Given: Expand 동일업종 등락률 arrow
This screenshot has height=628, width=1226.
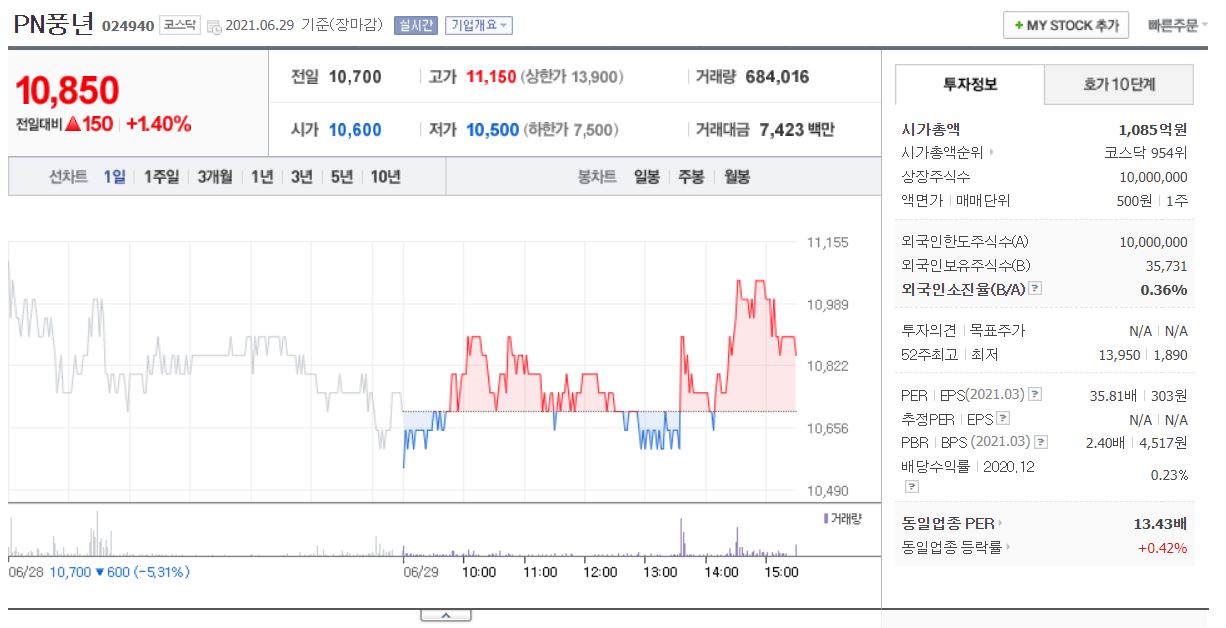Looking at the screenshot, I should [1007, 547].
